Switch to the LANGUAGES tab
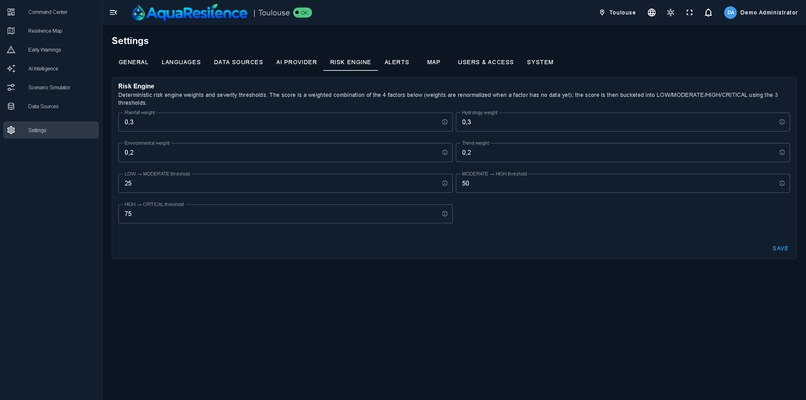The width and height of the screenshot is (806, 400). click(x=181, y=62)
